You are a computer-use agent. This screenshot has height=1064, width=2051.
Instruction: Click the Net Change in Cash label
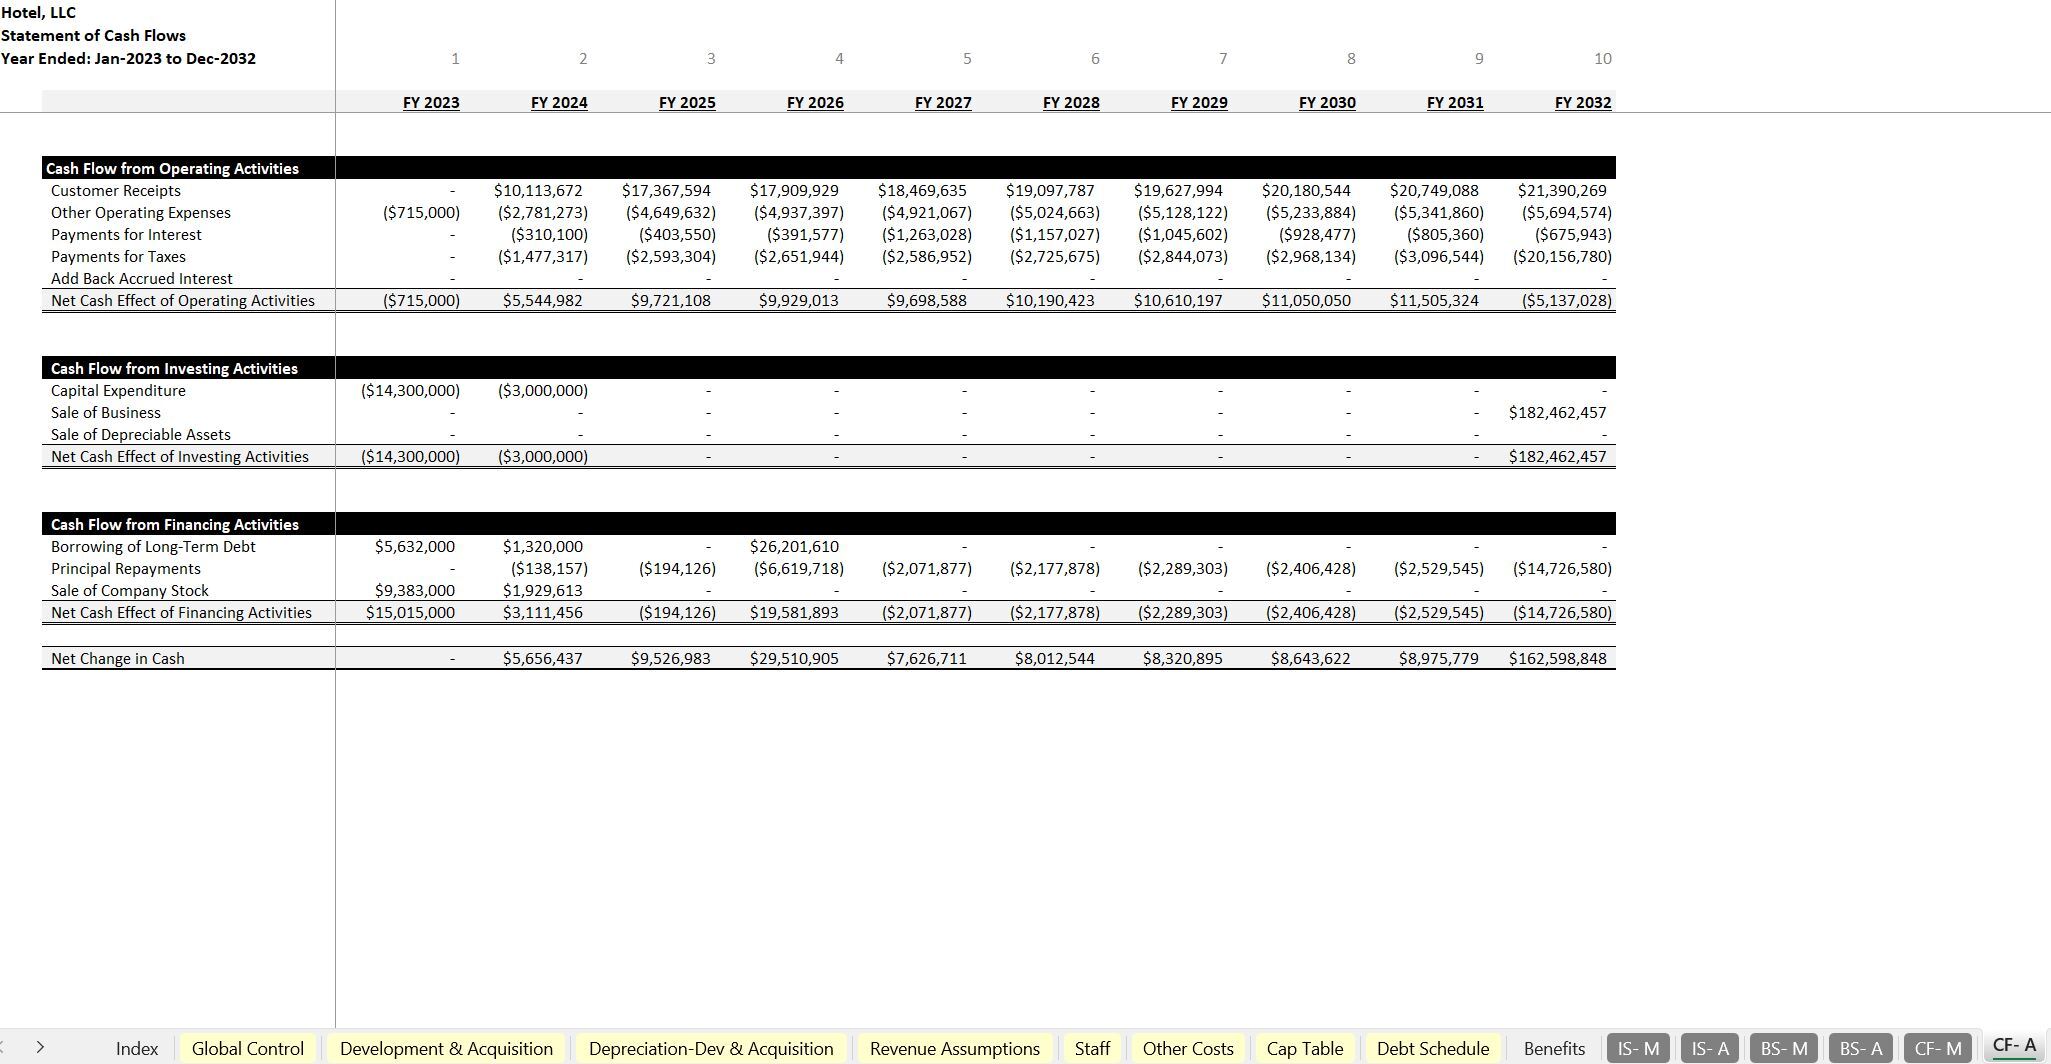coord(117,658)
